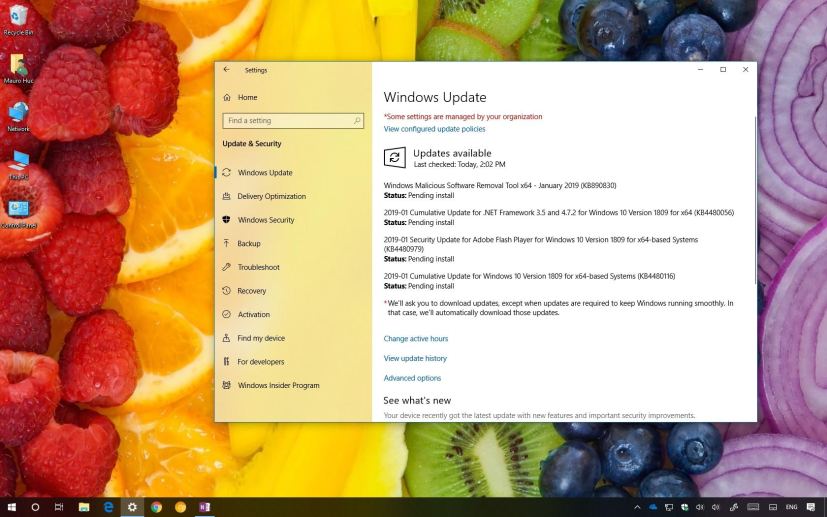Launch Google Chrome from the taskbar
827x517 pixels.
tap(156, 508)
